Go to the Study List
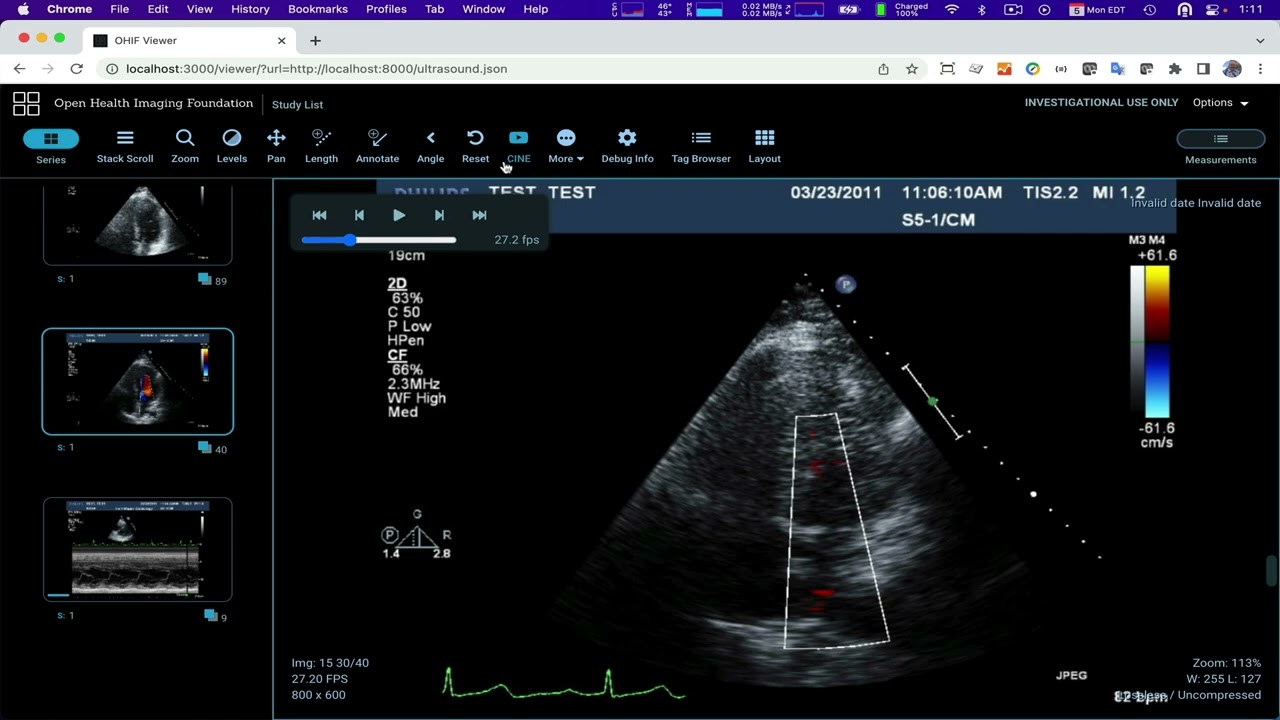This screenshot has width=1280, height=720. pyautogui.click(x=297, y=104)
